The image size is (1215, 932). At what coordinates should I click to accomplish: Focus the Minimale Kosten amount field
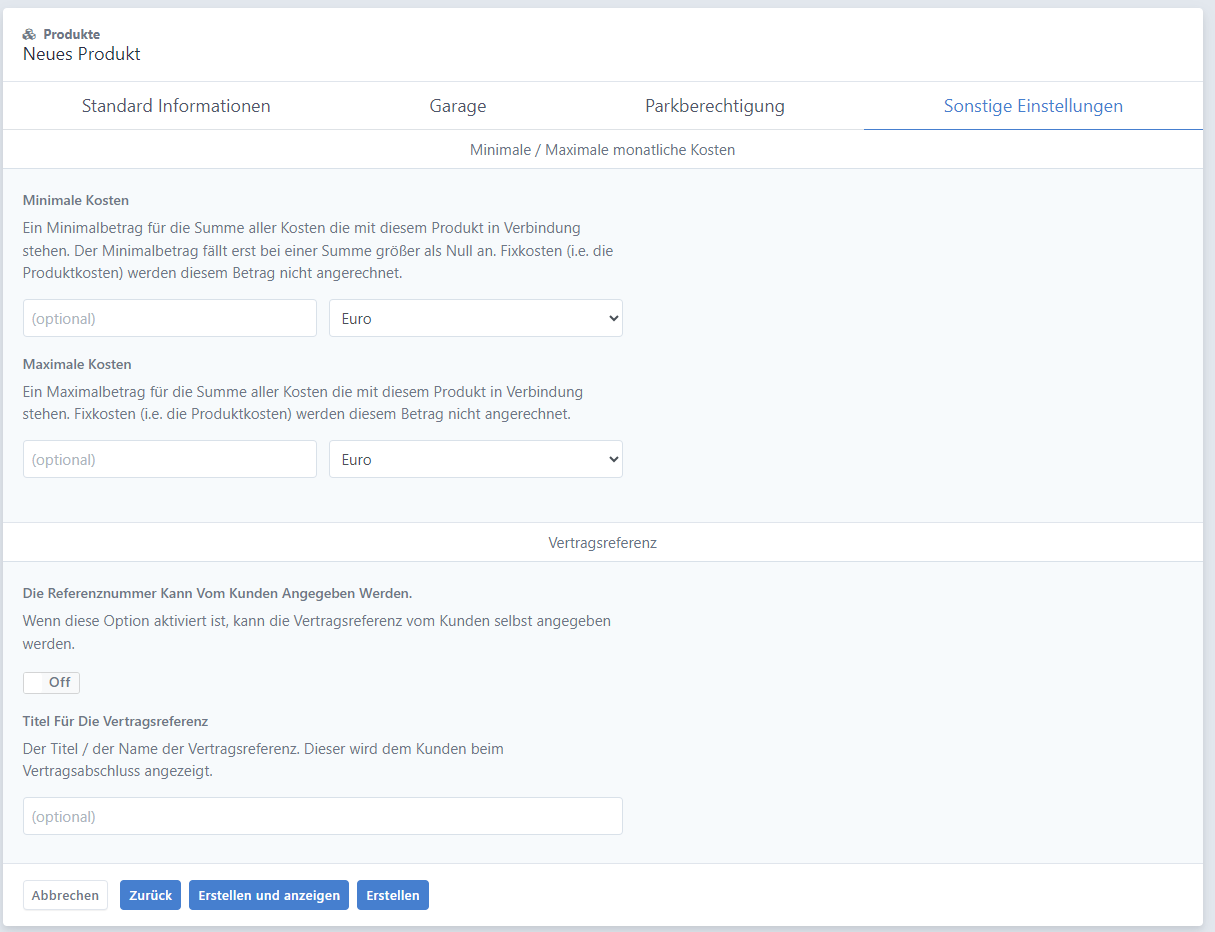coord(170,318)
